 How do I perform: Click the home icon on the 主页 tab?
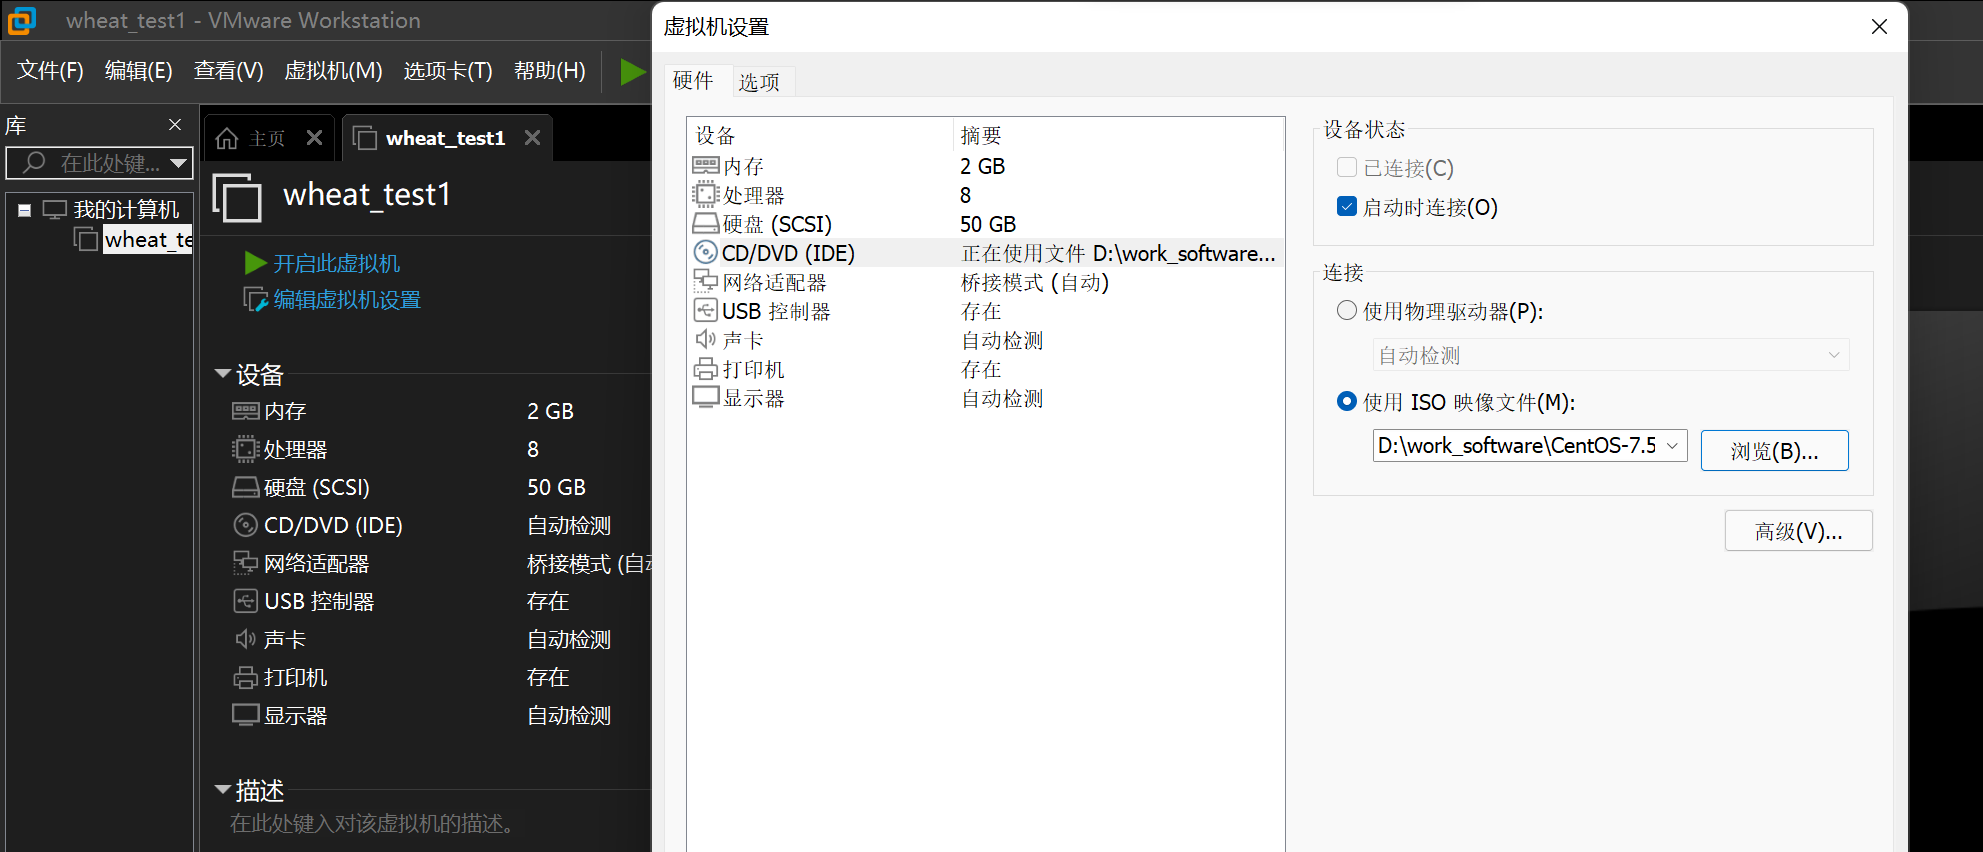[227, 138]
